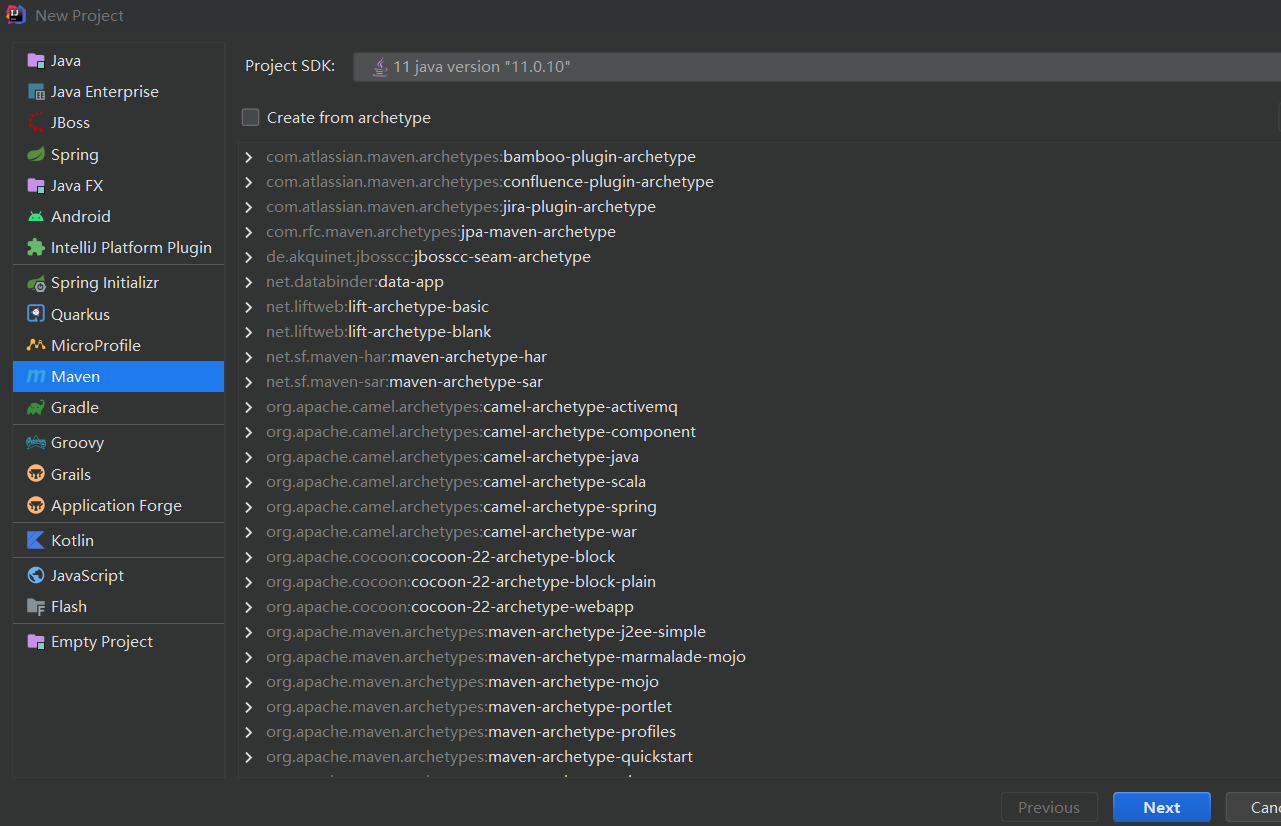
Task: Select camel-archetype-activemq row
Action: [759, 407]
